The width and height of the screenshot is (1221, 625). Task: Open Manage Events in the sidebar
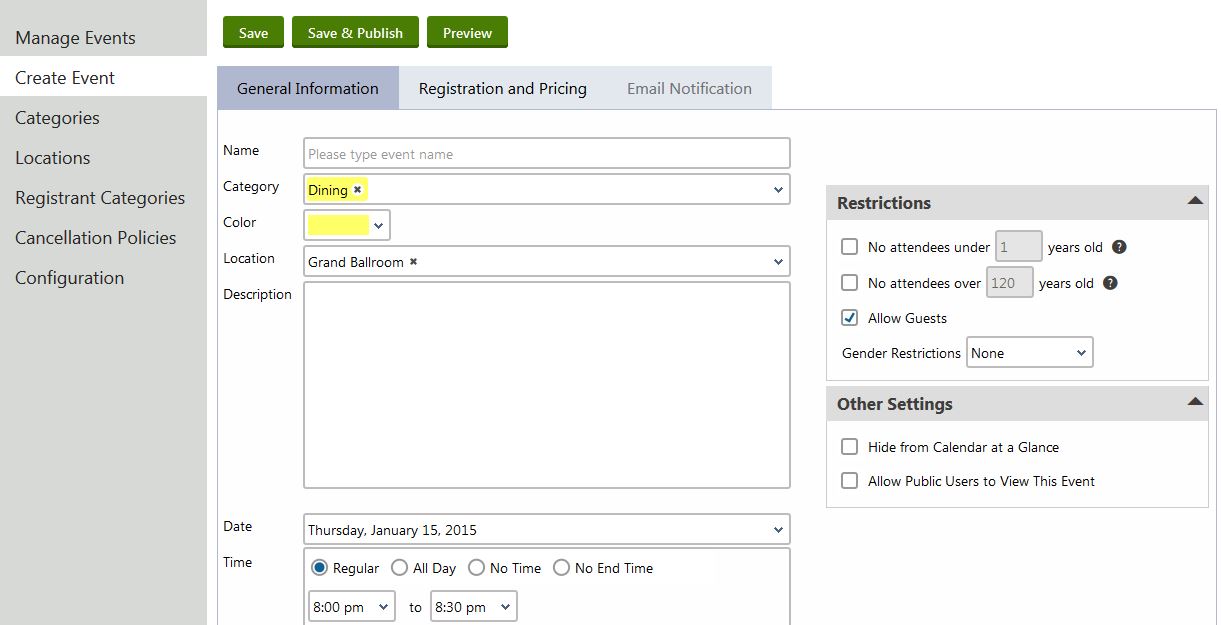click(x=75, y=38)
